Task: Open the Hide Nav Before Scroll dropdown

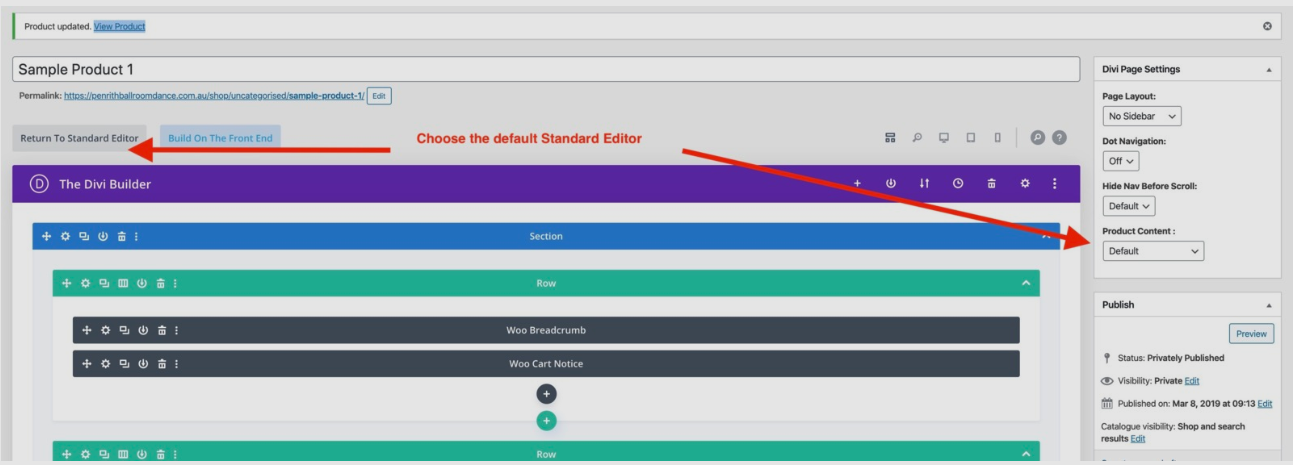Action: pyautogui.click(x=1129, y=206)
